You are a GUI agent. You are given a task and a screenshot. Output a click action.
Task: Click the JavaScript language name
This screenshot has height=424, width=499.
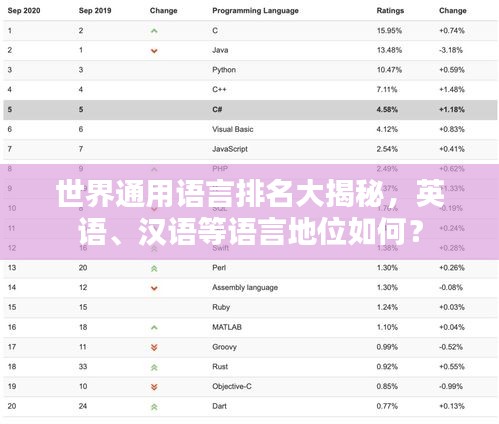[x=230, y=149]
